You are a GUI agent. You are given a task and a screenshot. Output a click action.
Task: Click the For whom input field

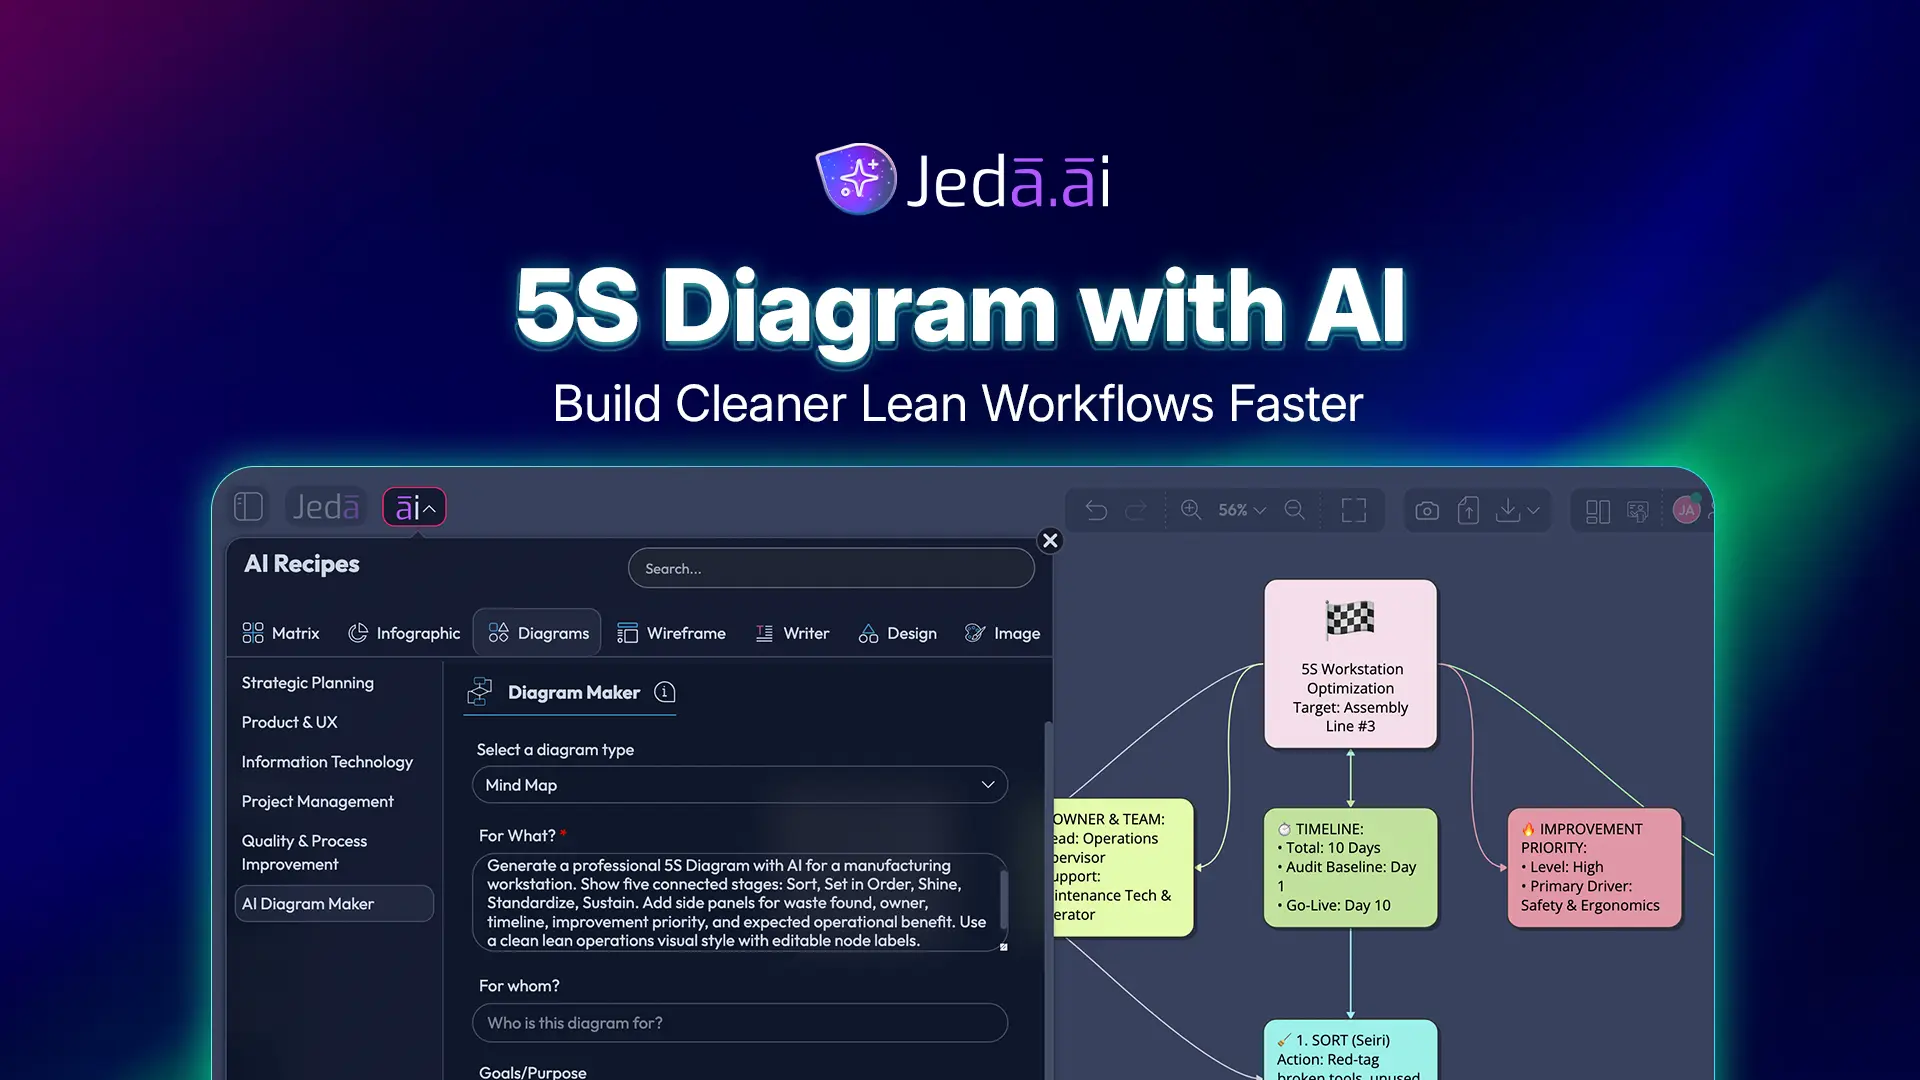[739, 1023]
